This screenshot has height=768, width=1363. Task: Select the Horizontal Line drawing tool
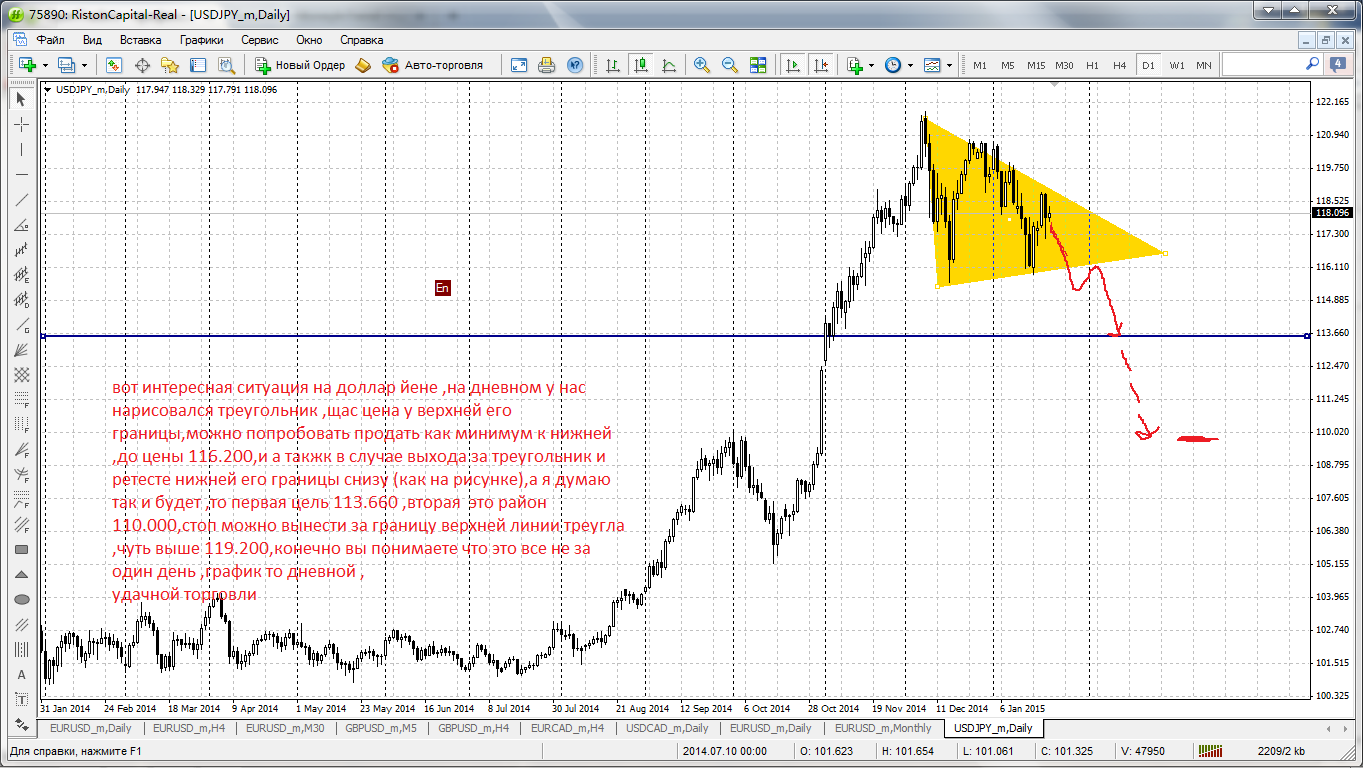(21, 175)
